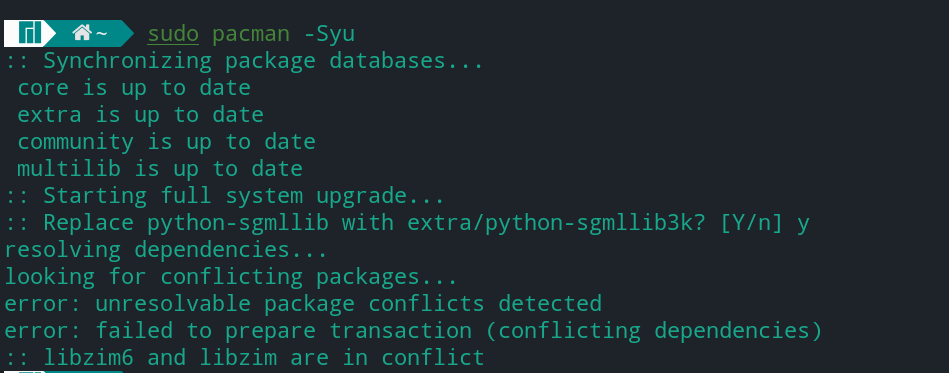
Task: Click the 'failed to prepare transaction' error line
Action: click(x=459, y=331)
